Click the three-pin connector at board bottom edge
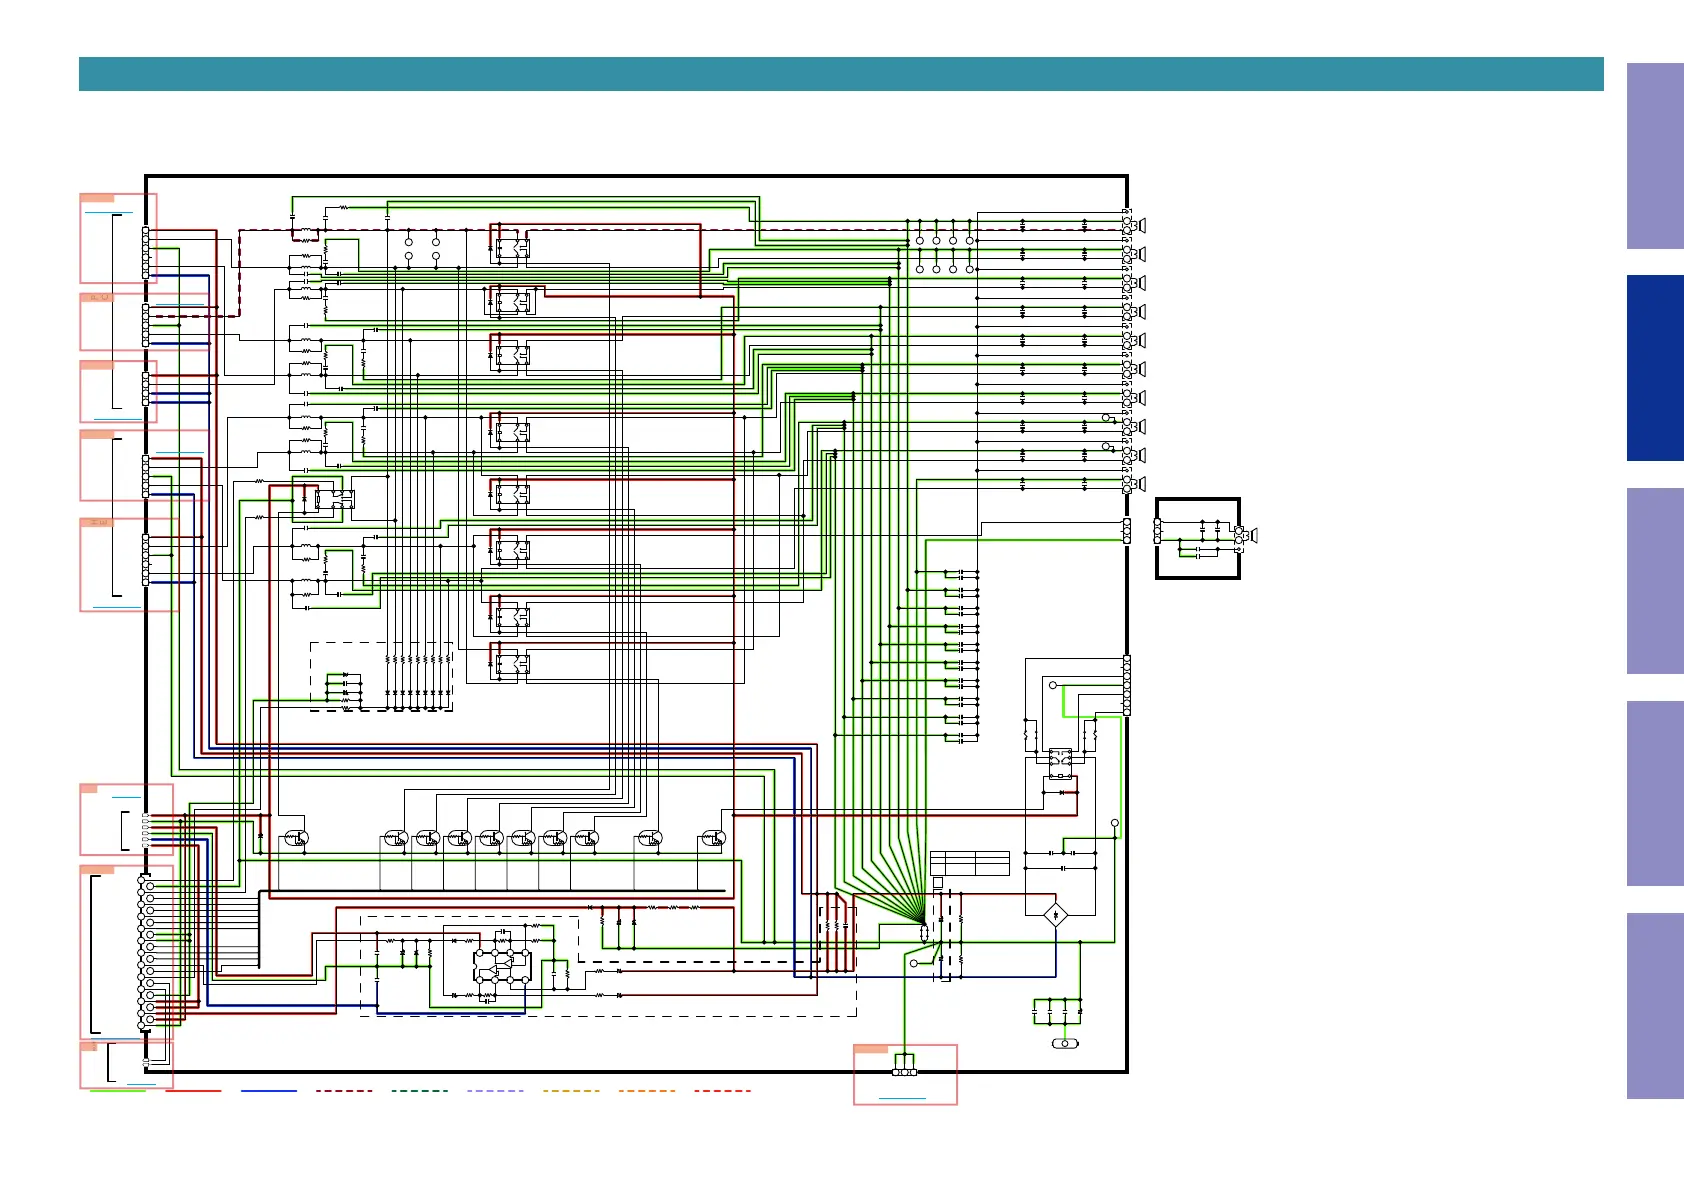The width and height of the screenshot is (1684, 1191). pyautogui.click(x=904, y=1072)
